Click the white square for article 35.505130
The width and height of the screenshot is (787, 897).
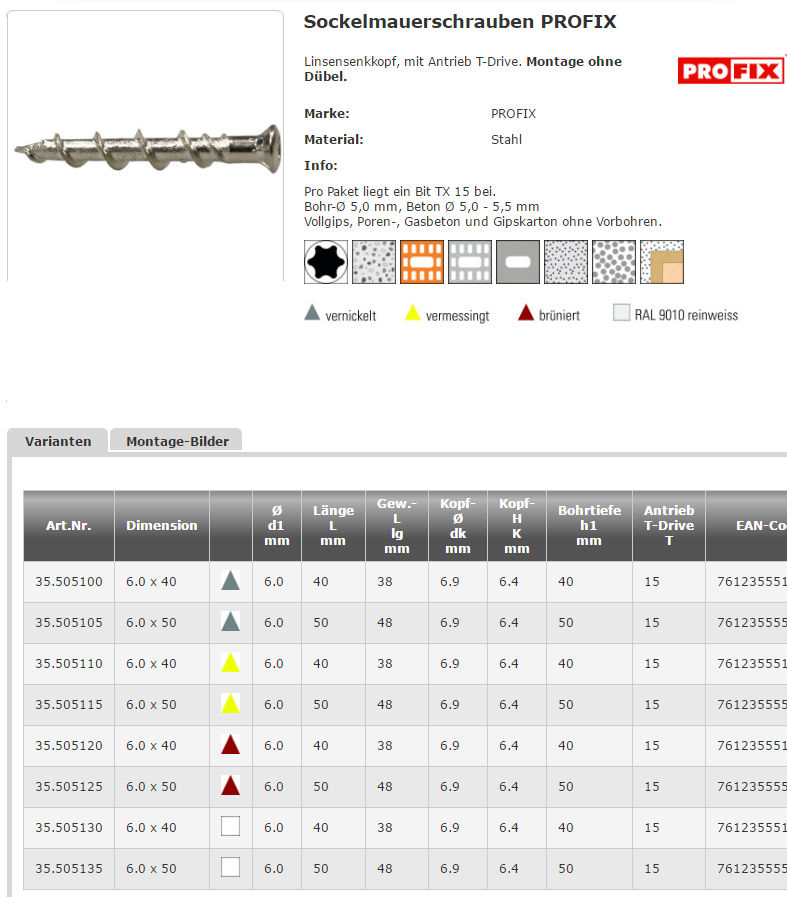point(231,826)
